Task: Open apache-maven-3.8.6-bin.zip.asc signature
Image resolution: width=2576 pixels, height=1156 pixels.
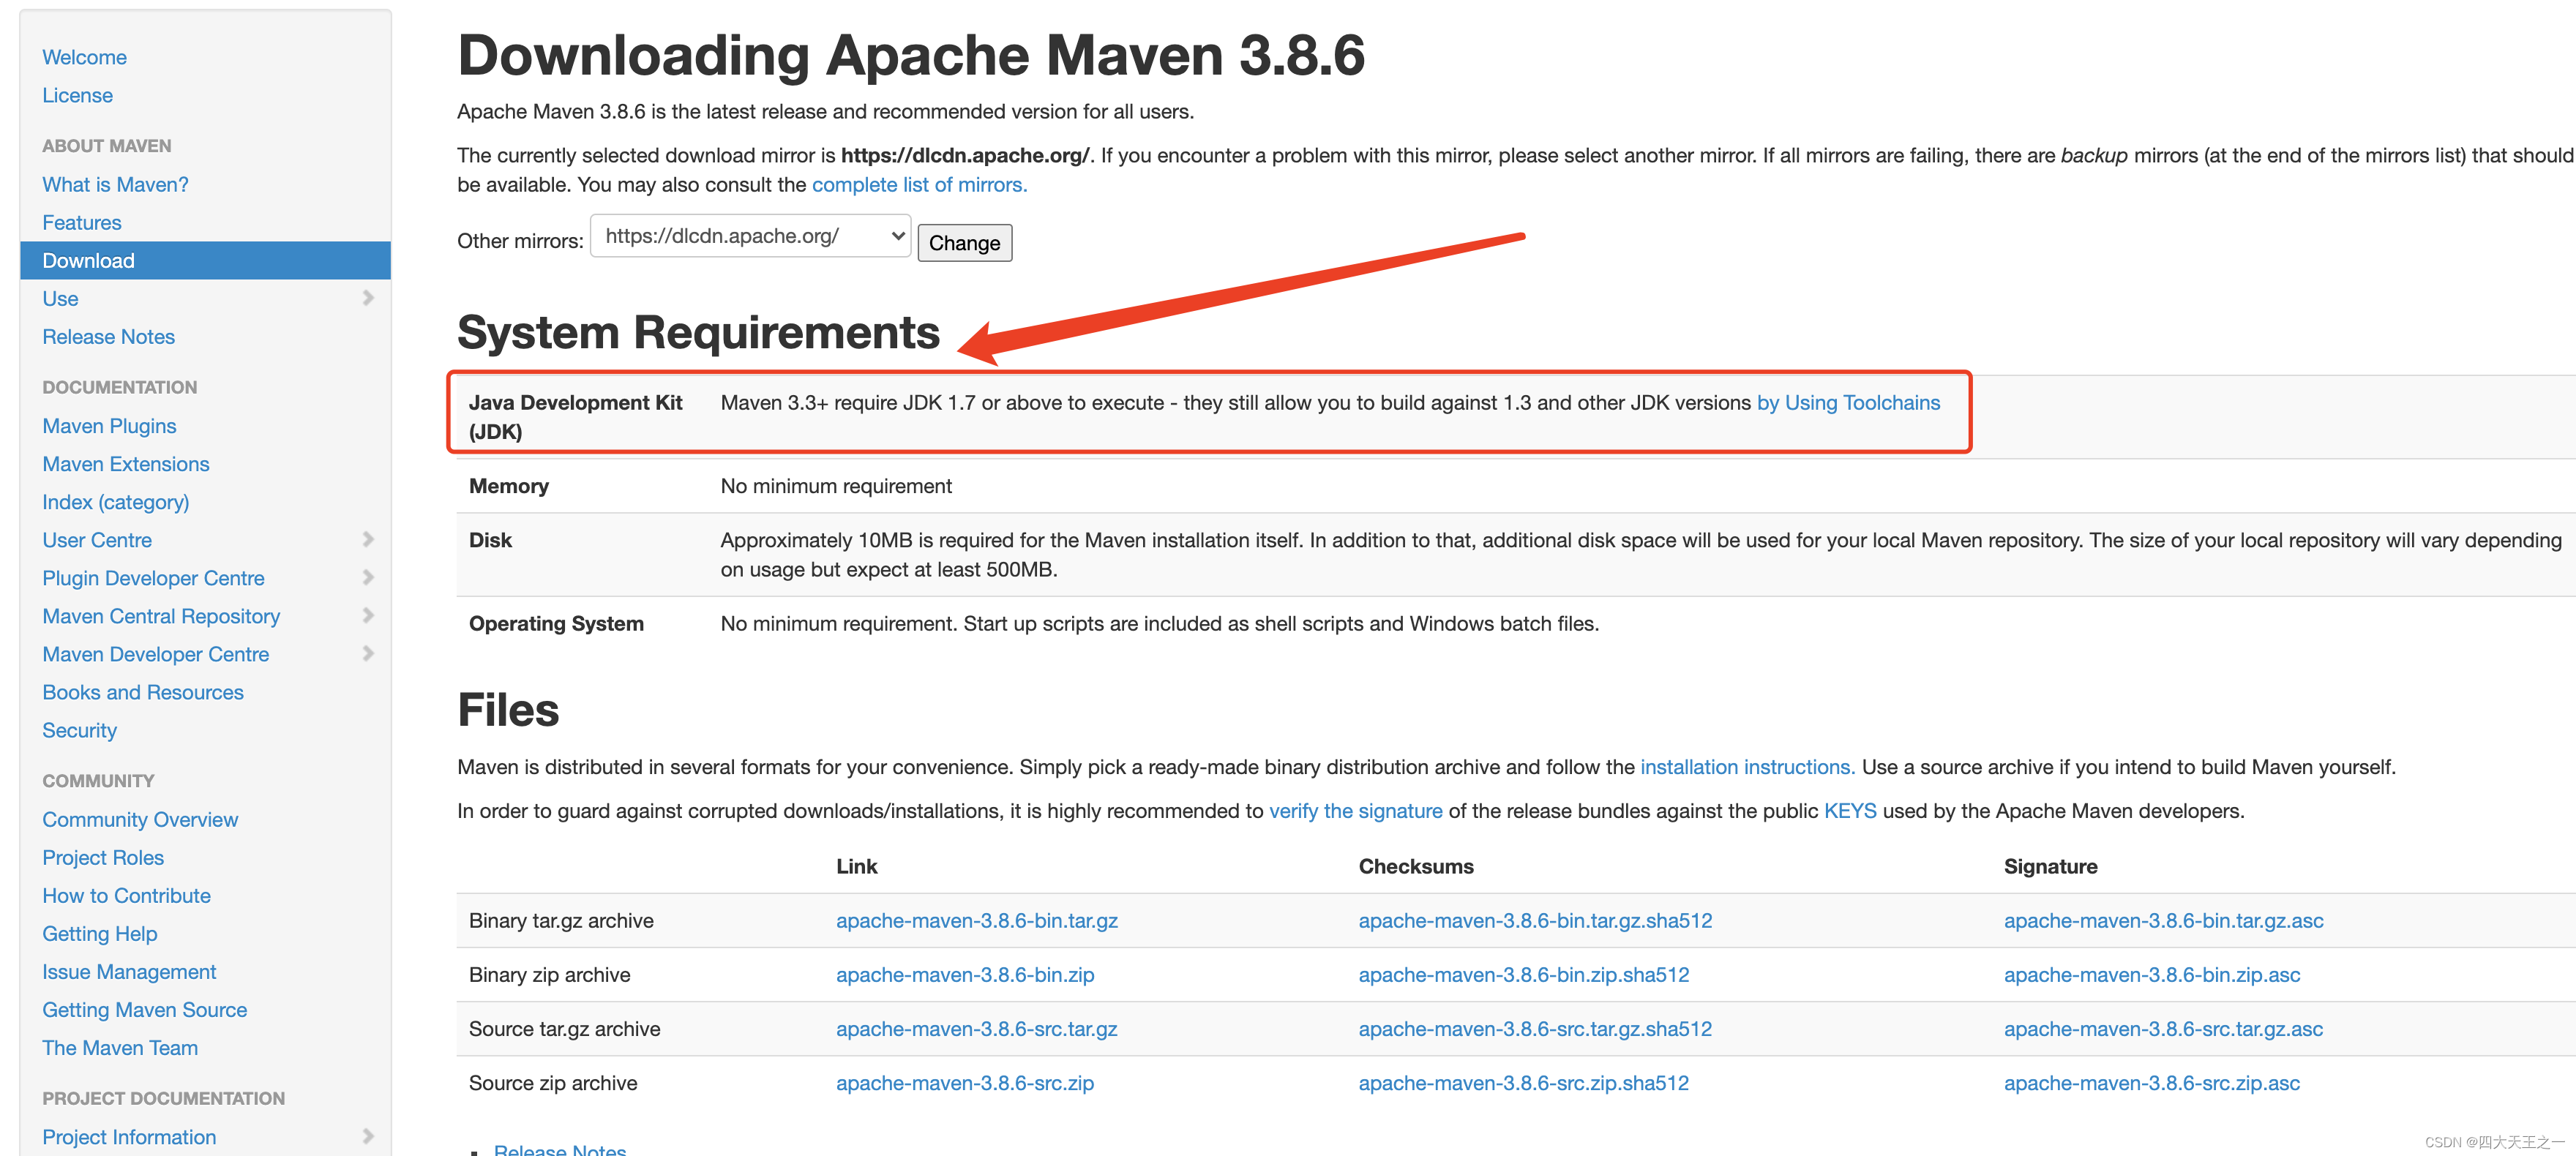Action: (x=2151, y=975)
